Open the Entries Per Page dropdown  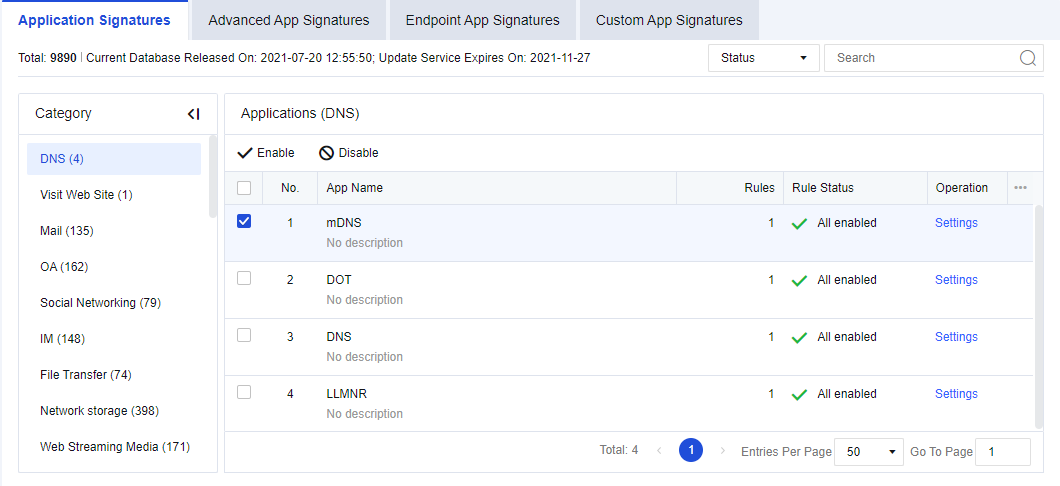pos(868,452)
